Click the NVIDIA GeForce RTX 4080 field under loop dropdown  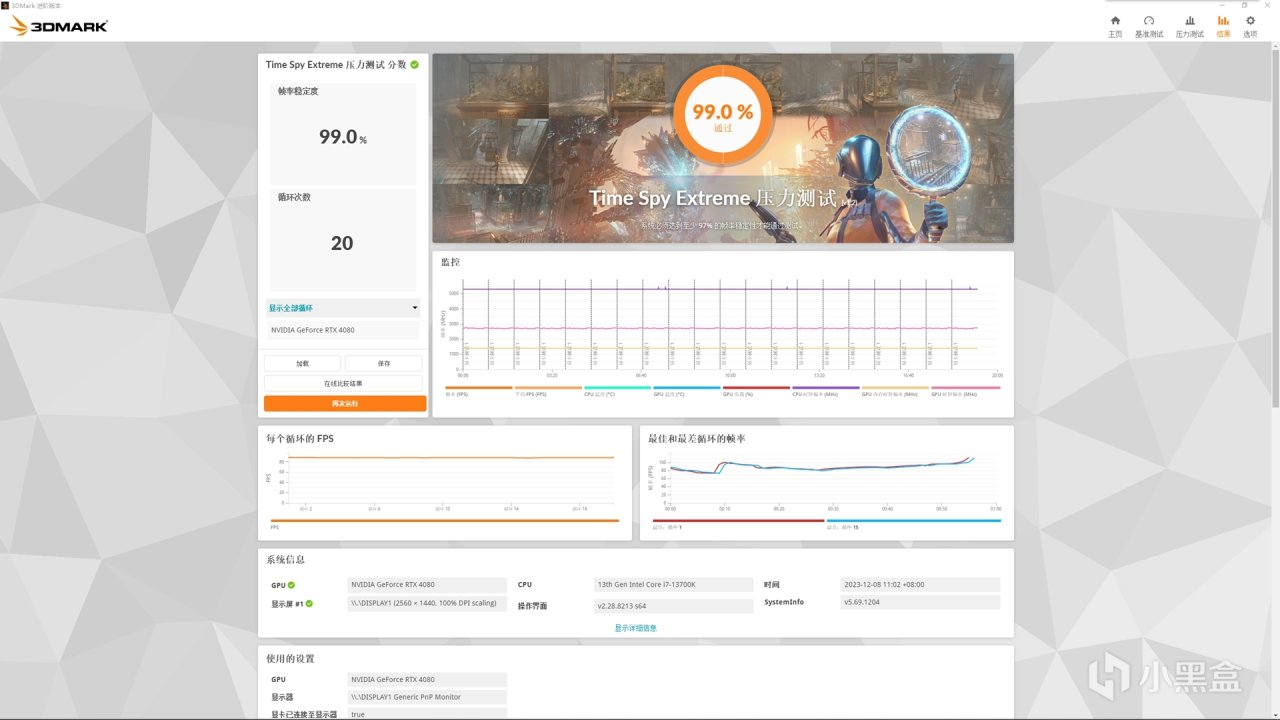(x=342, y=329)
